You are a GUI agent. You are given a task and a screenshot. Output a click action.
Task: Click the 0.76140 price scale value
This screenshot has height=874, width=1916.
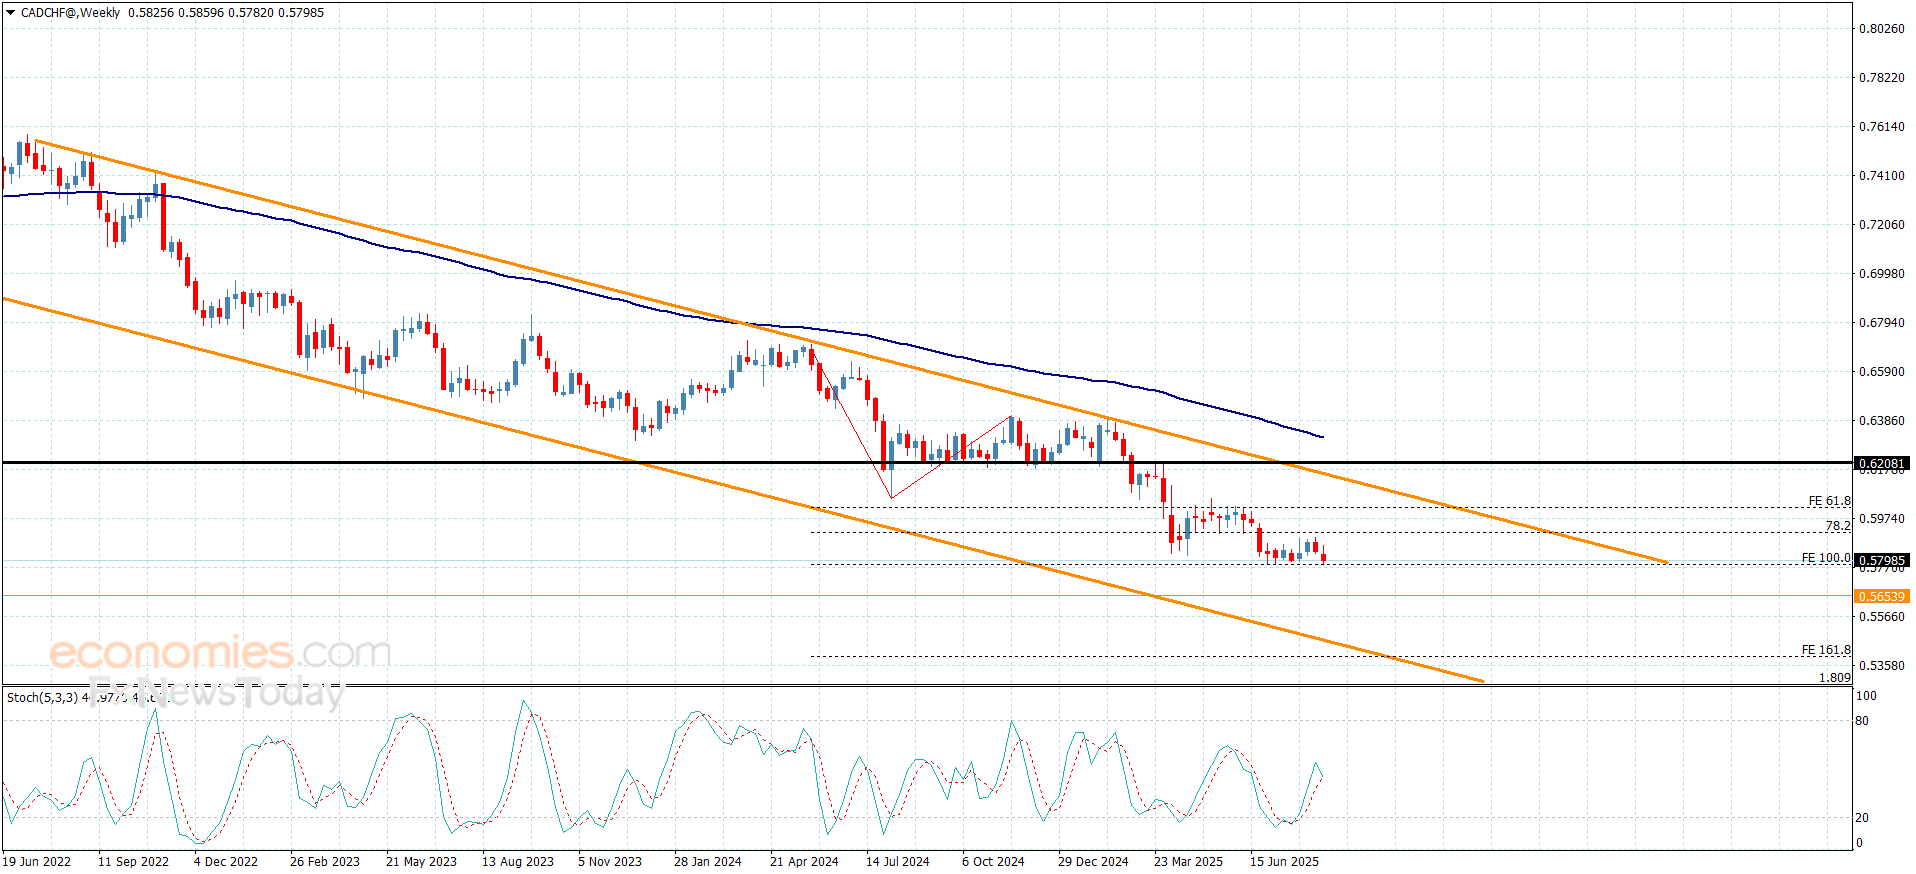(1881, 127)
